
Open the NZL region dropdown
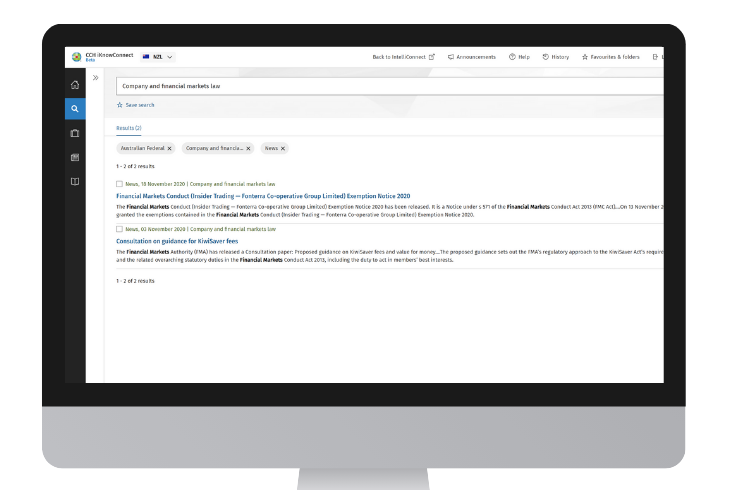[158, 57]
